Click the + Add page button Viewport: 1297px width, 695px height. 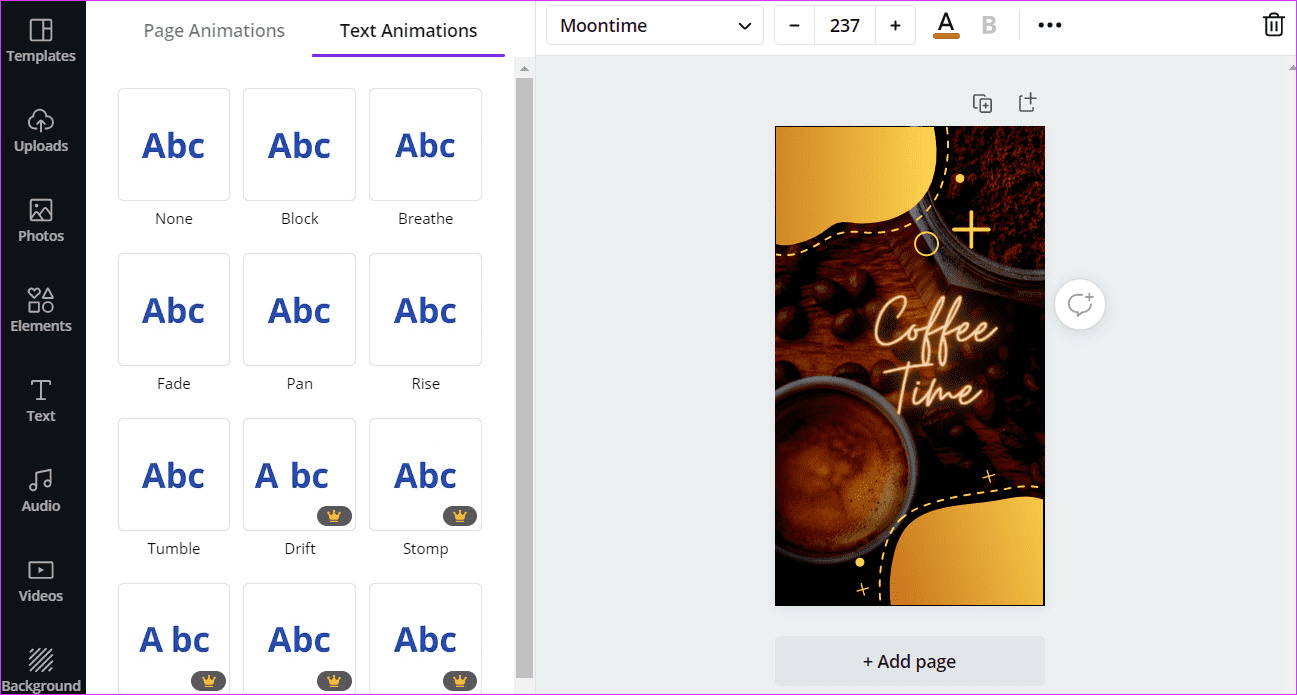tap(910, 661)
